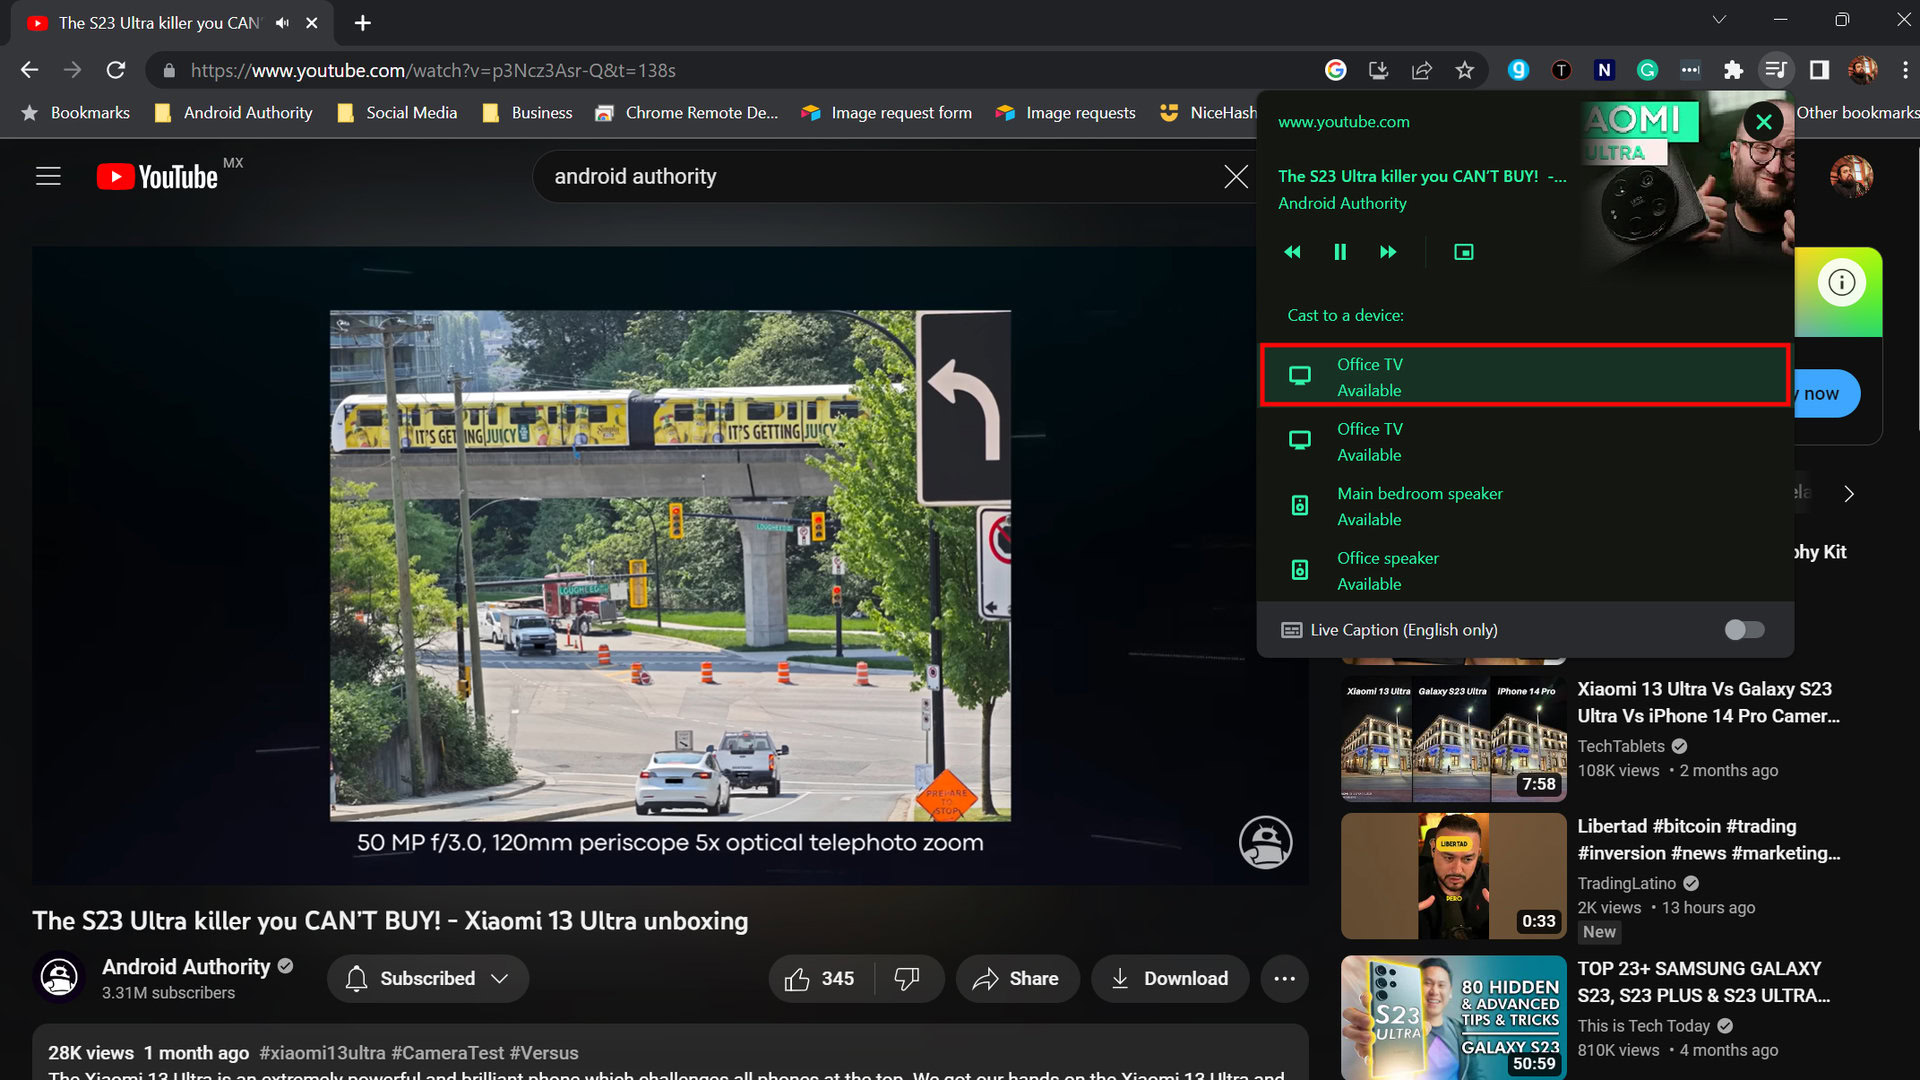Open the video's more actions ellipsis

coord(1285,979)
